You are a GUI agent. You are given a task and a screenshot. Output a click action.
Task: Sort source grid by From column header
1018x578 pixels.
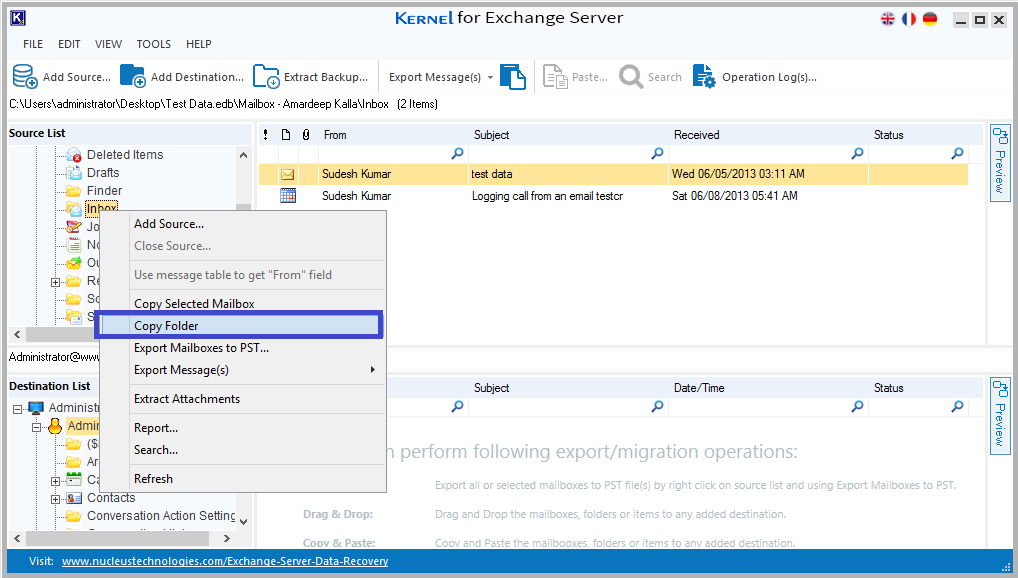(335, 135)
